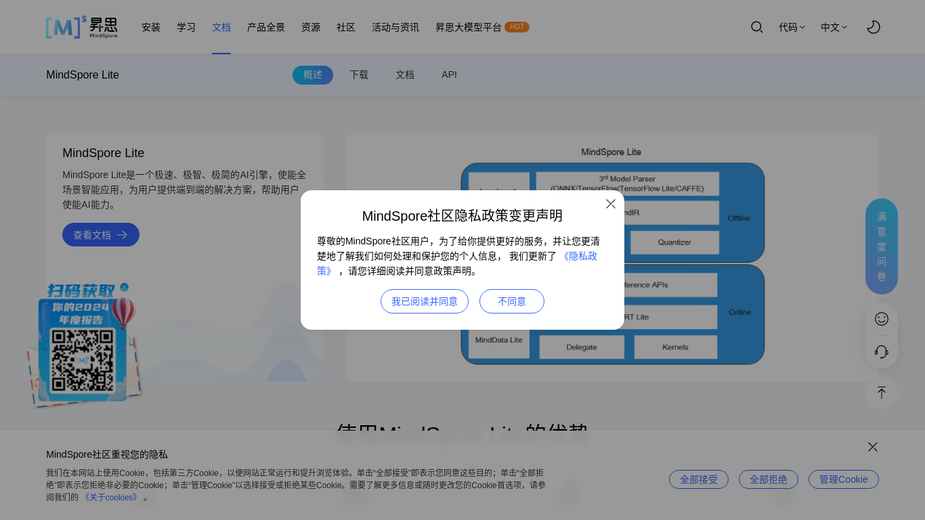Accept all cookies with 全部接受
925x520 pixels.
click(698, 479)
